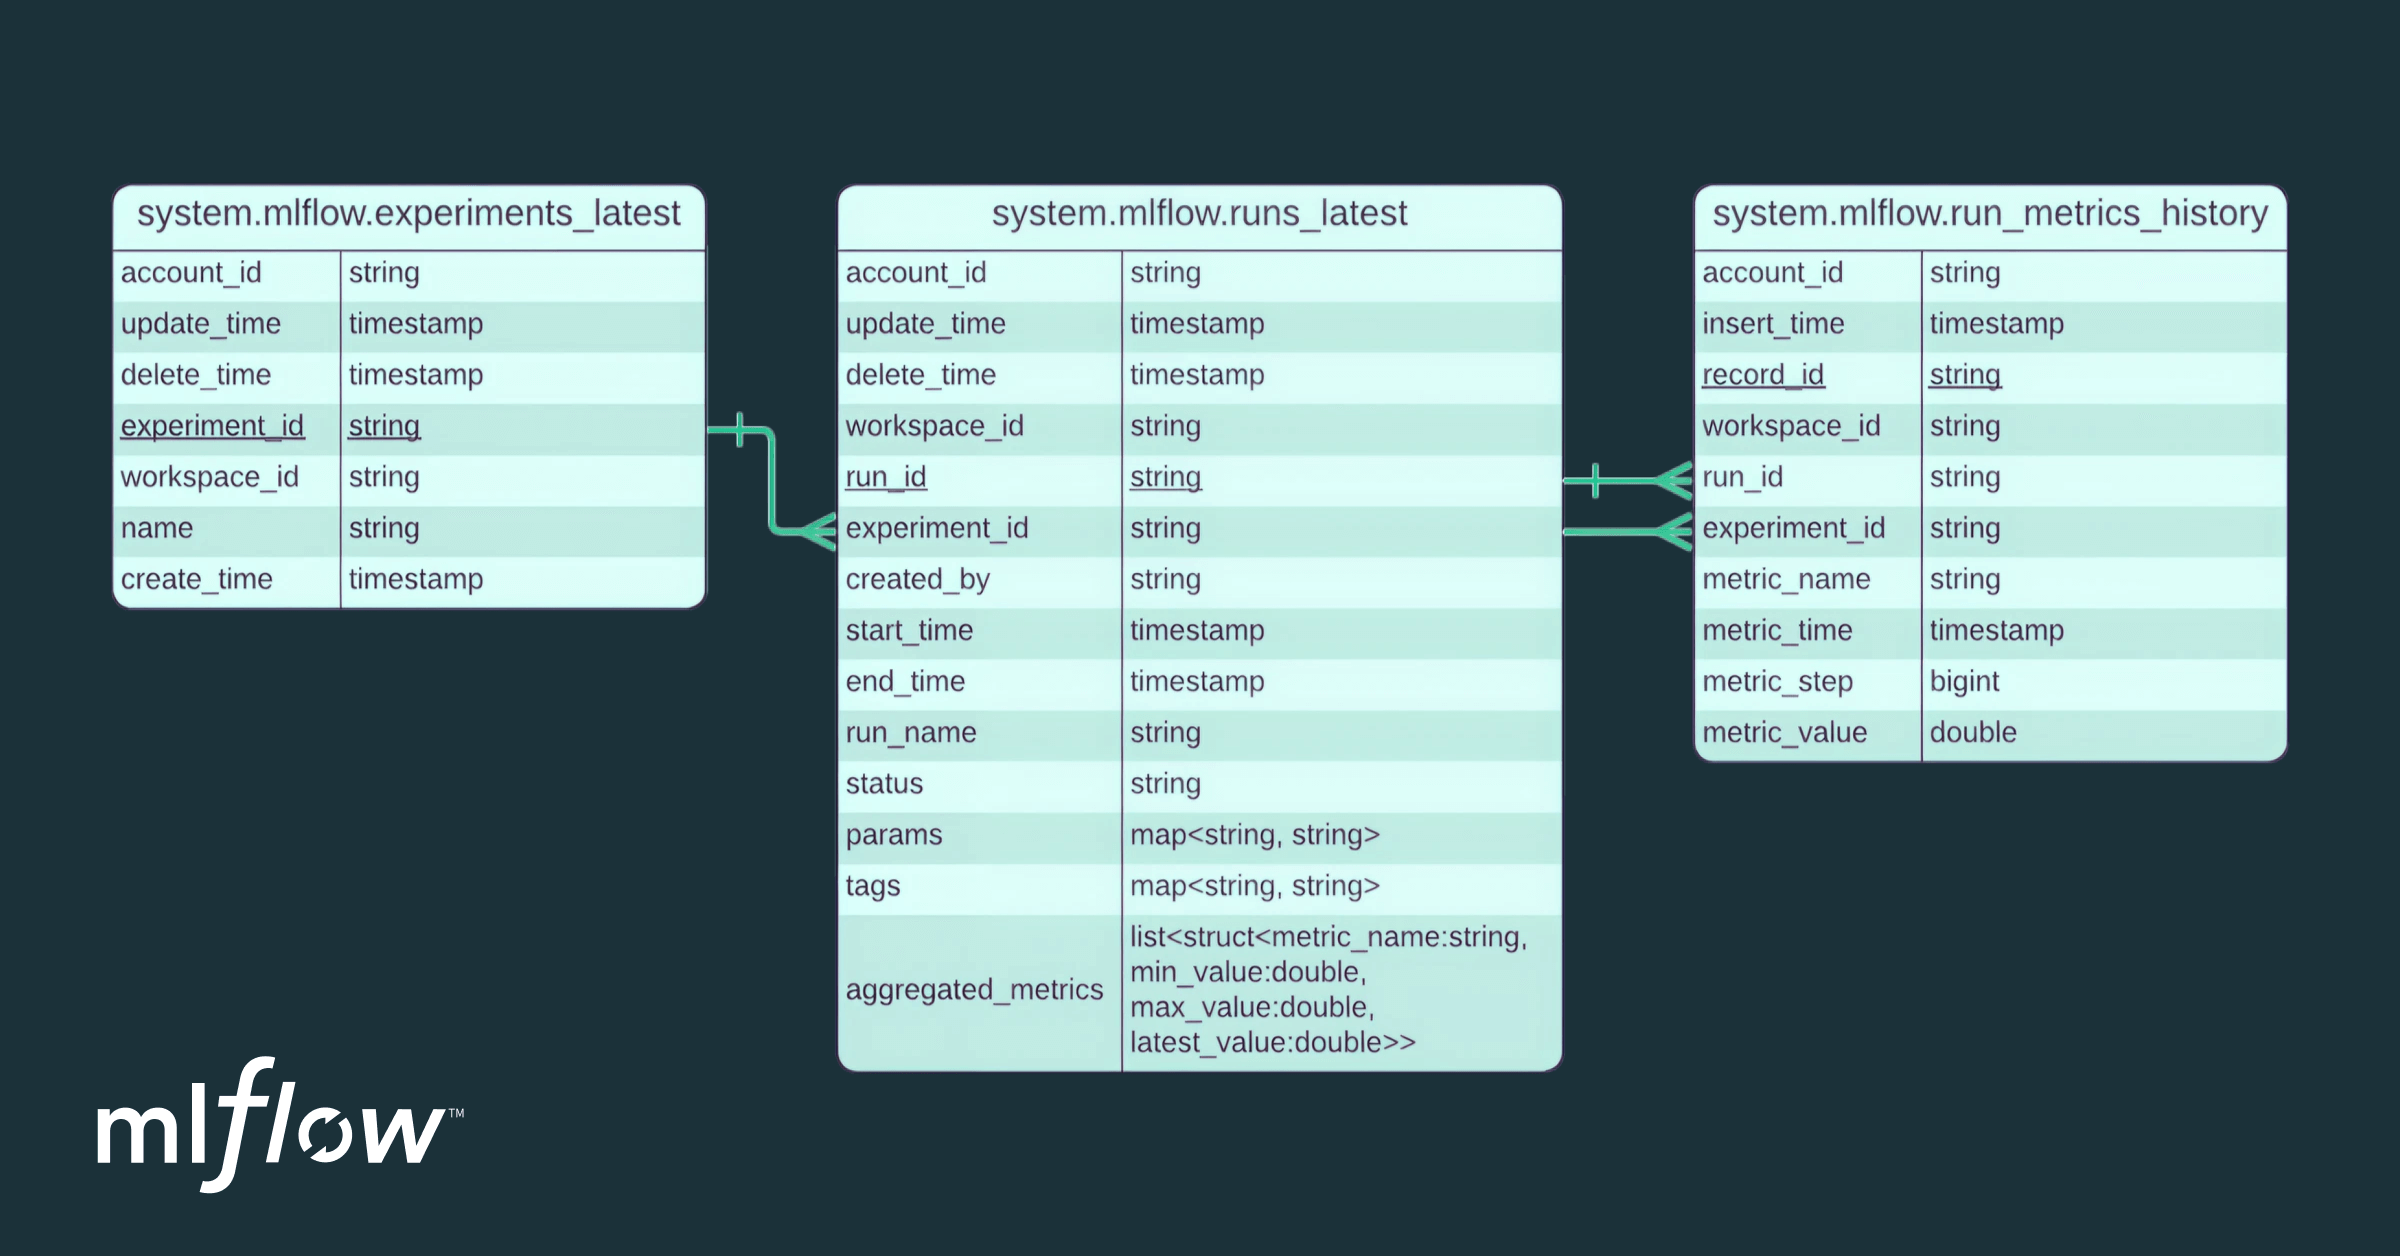Click the params field name

[x=893, y=835]
